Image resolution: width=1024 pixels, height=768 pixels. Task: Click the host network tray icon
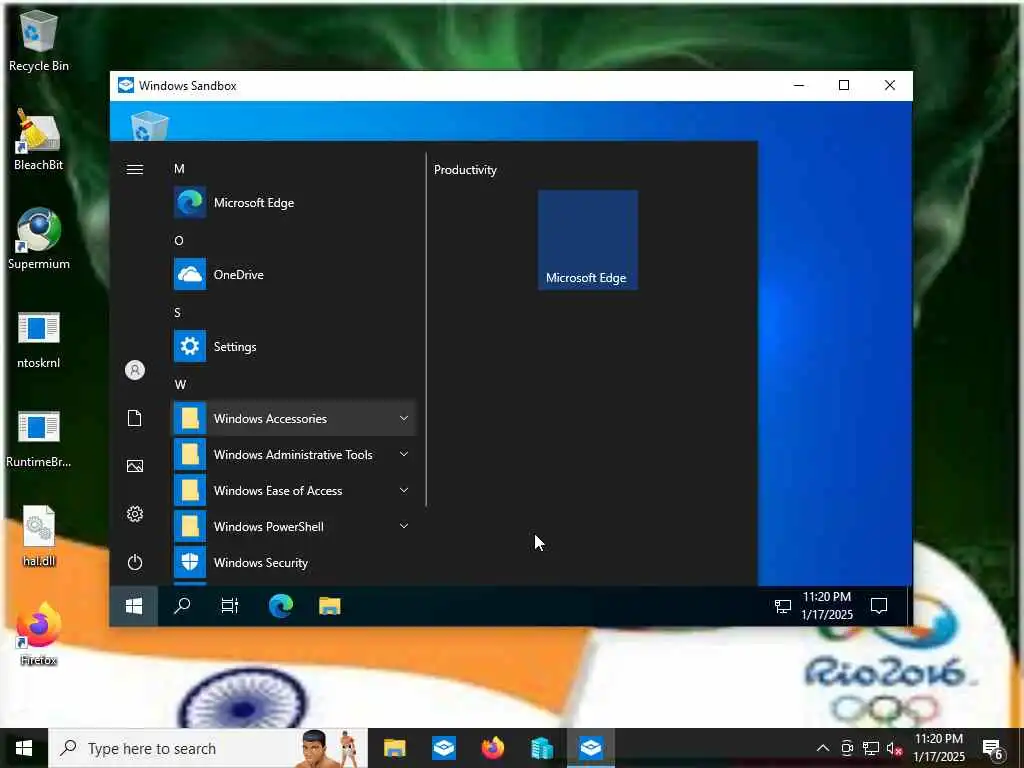[x=871, y=748]
